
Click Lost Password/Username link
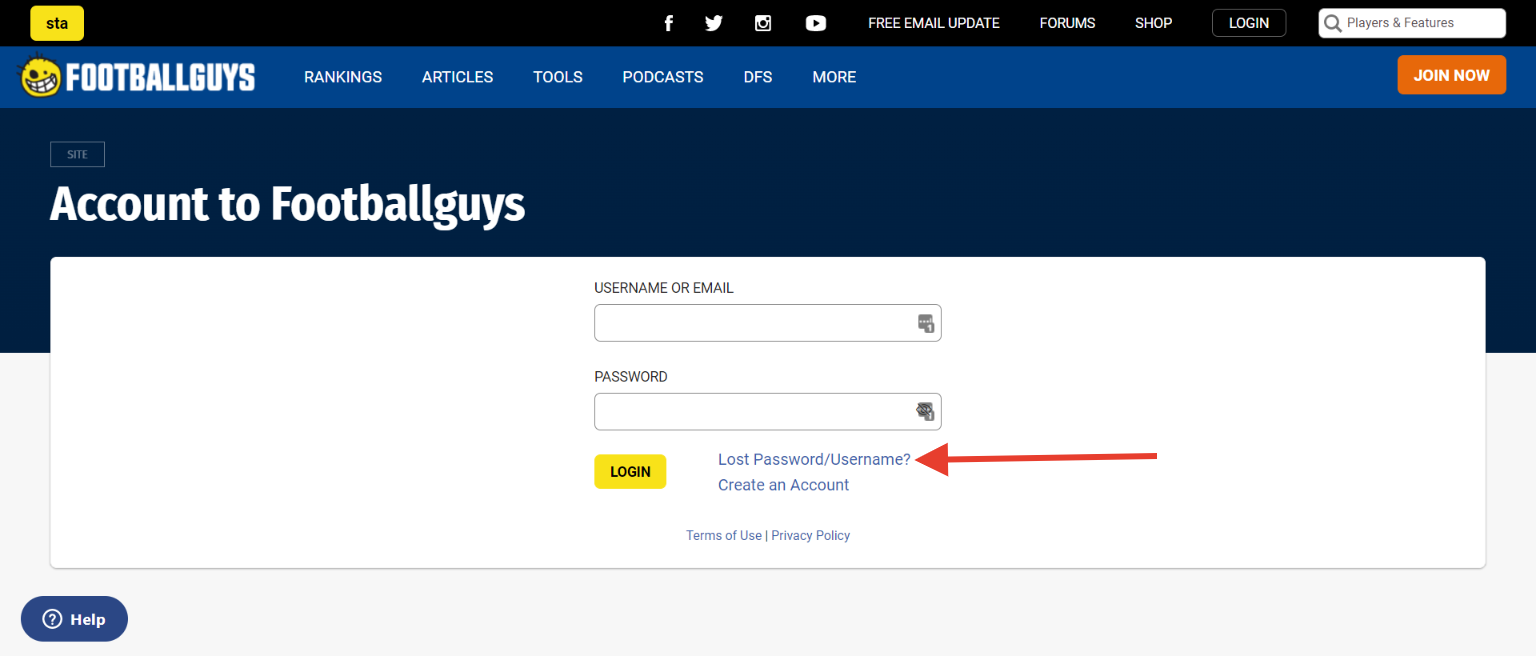[x=814, y=460]
